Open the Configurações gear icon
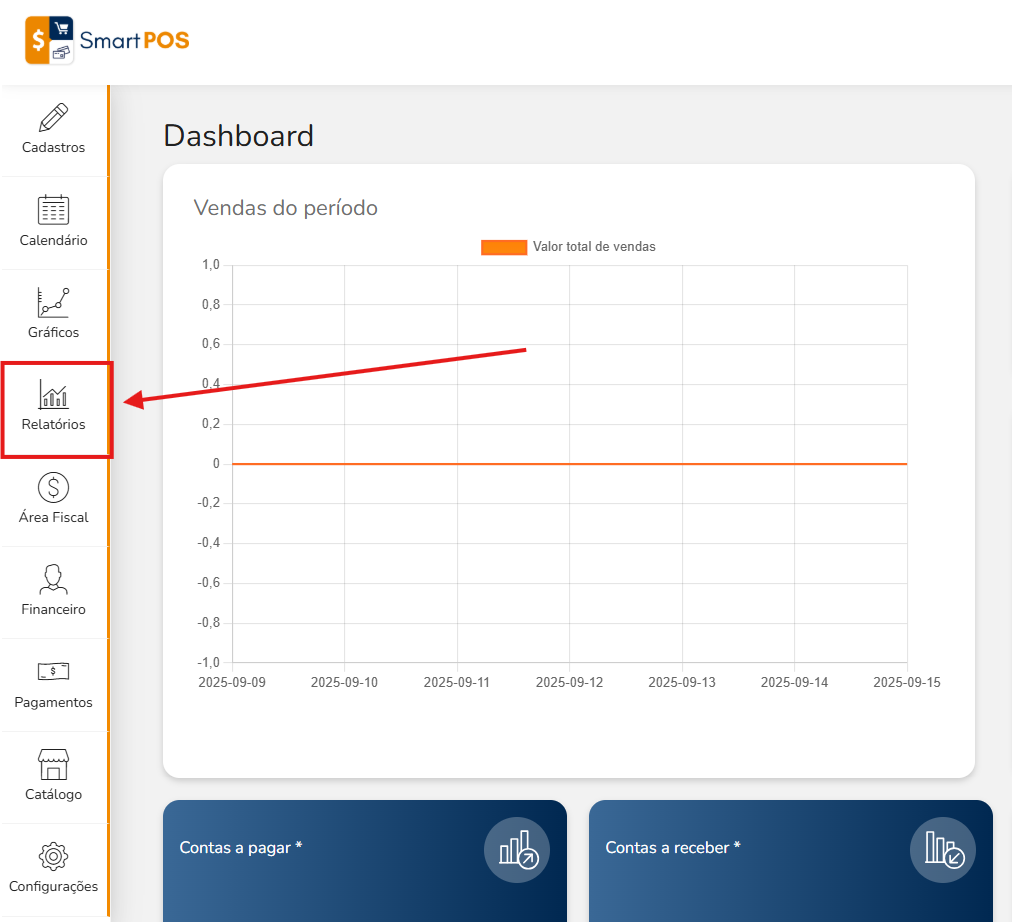The width and height of the screenshot is (1012, 922). pyautogui.click(x=54, y=857)
